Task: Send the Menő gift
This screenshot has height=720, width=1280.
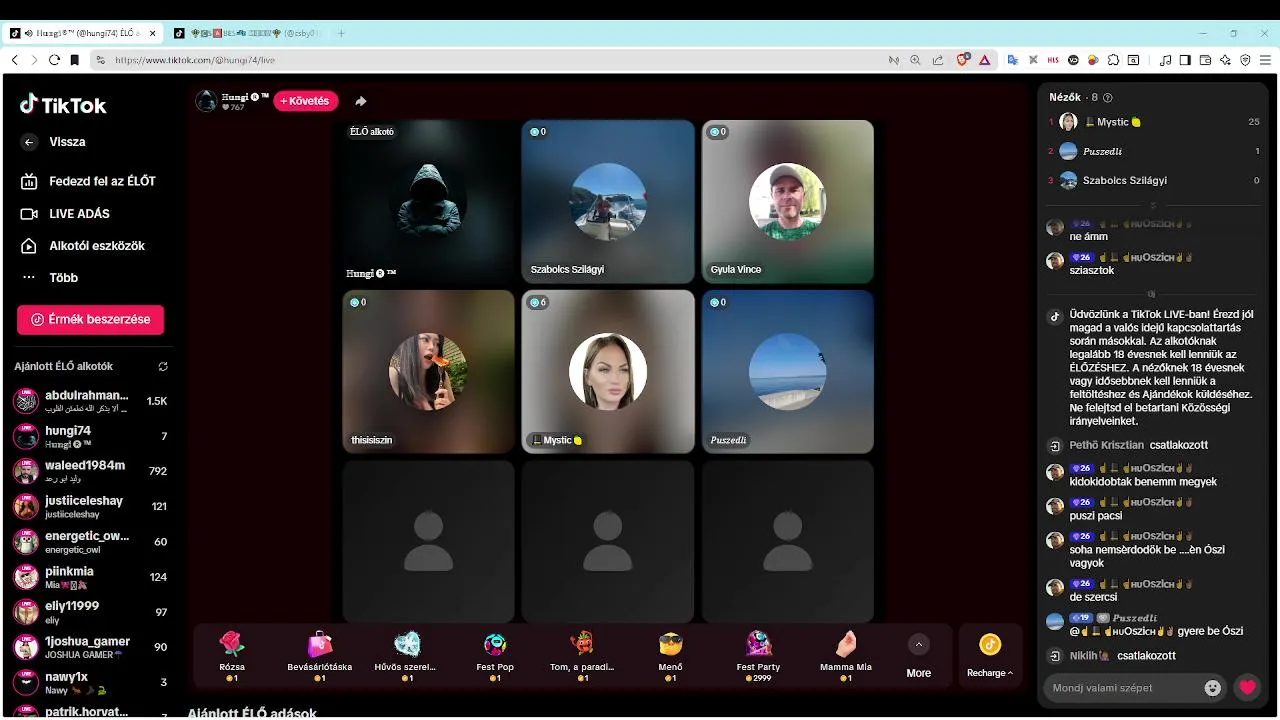Action: pos(670,655)
